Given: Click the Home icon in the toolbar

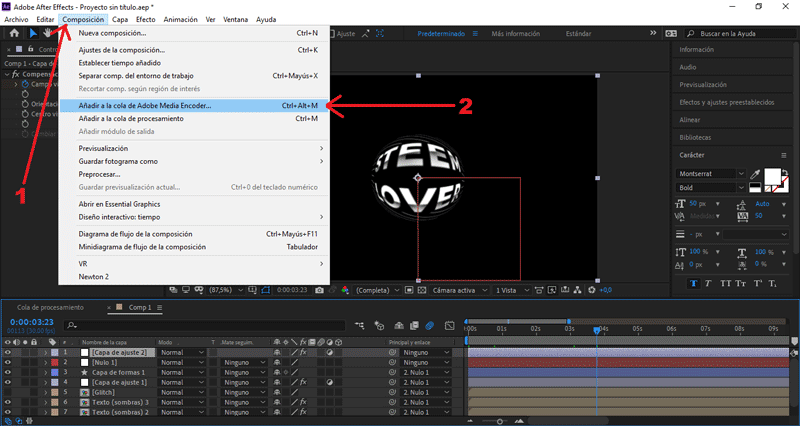Looking at the screenshot, I should (x=14, y=33).
